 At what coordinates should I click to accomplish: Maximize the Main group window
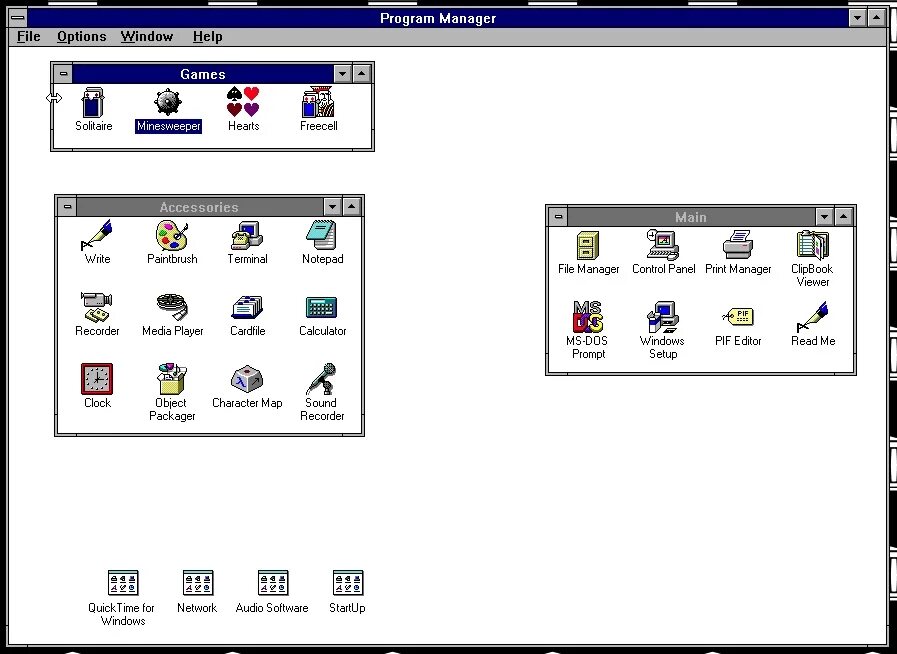click(x=843, y=217)
